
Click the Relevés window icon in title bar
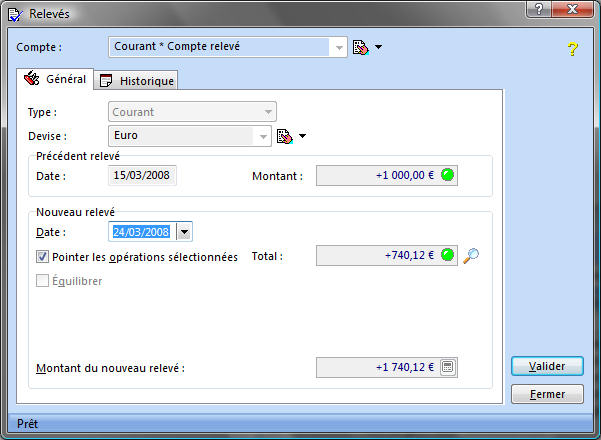(x=13, y=11)
